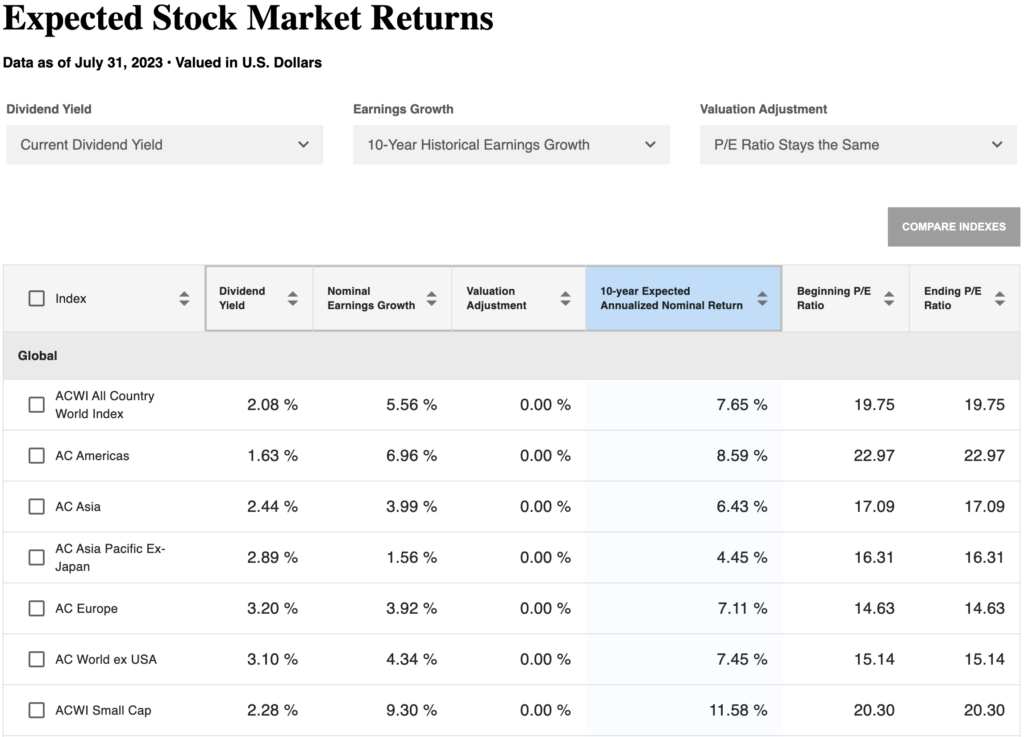Sort by Ending P/E Ratio arrows

(x=1000, y=298)
